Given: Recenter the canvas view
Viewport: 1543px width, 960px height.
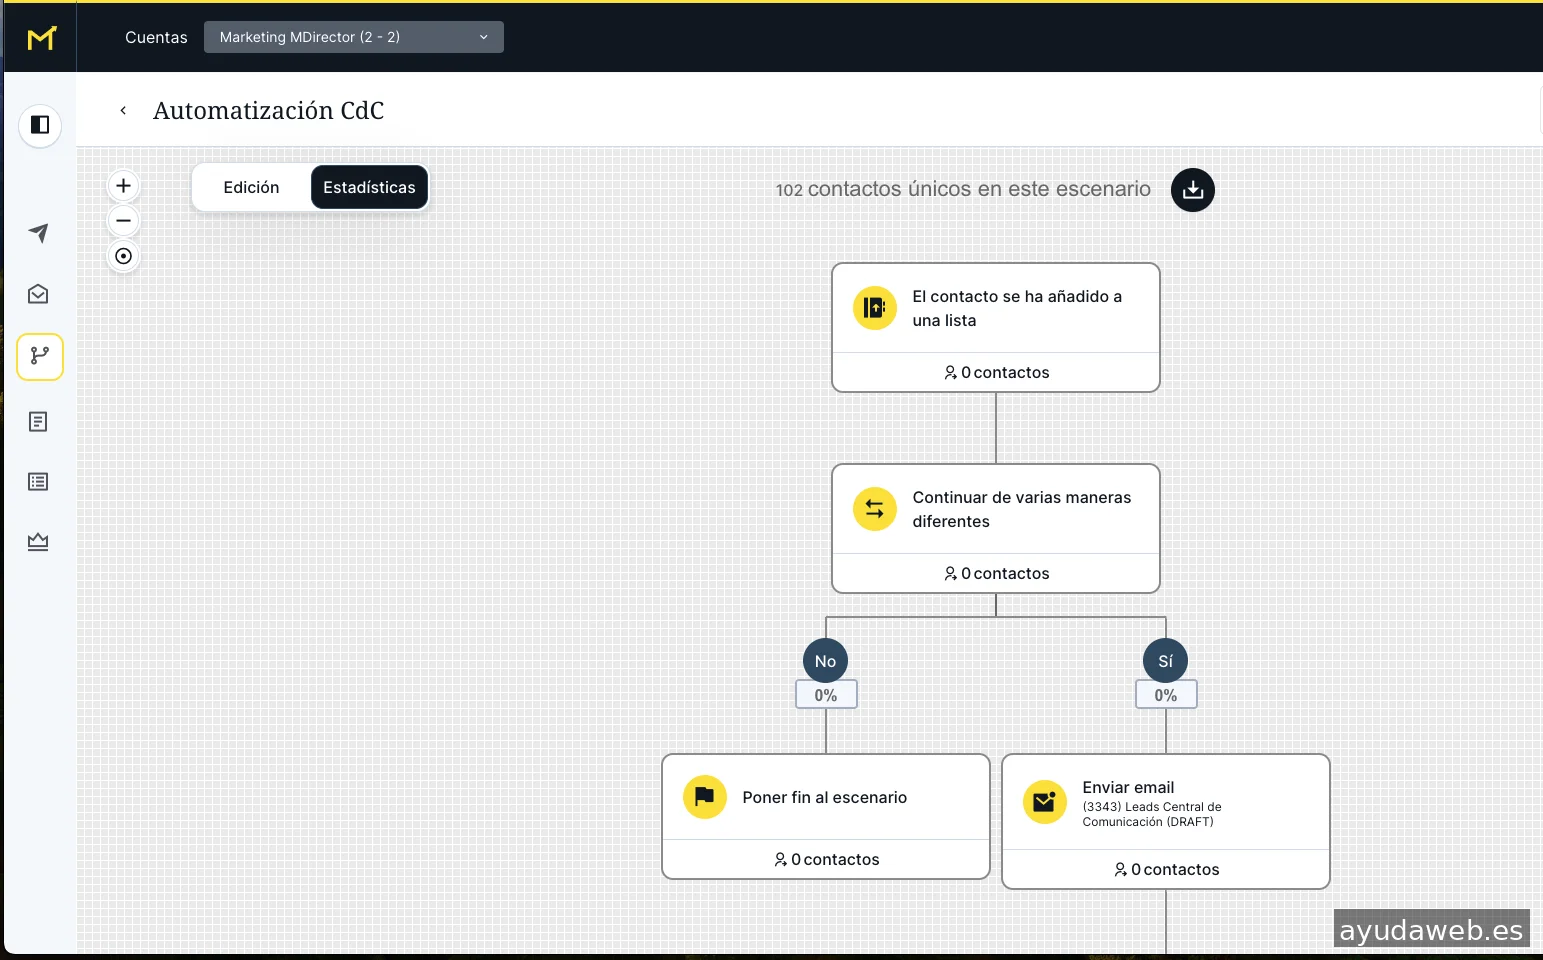Looking at the screenshot, I should pyautogui.click(x=123, y=256).
